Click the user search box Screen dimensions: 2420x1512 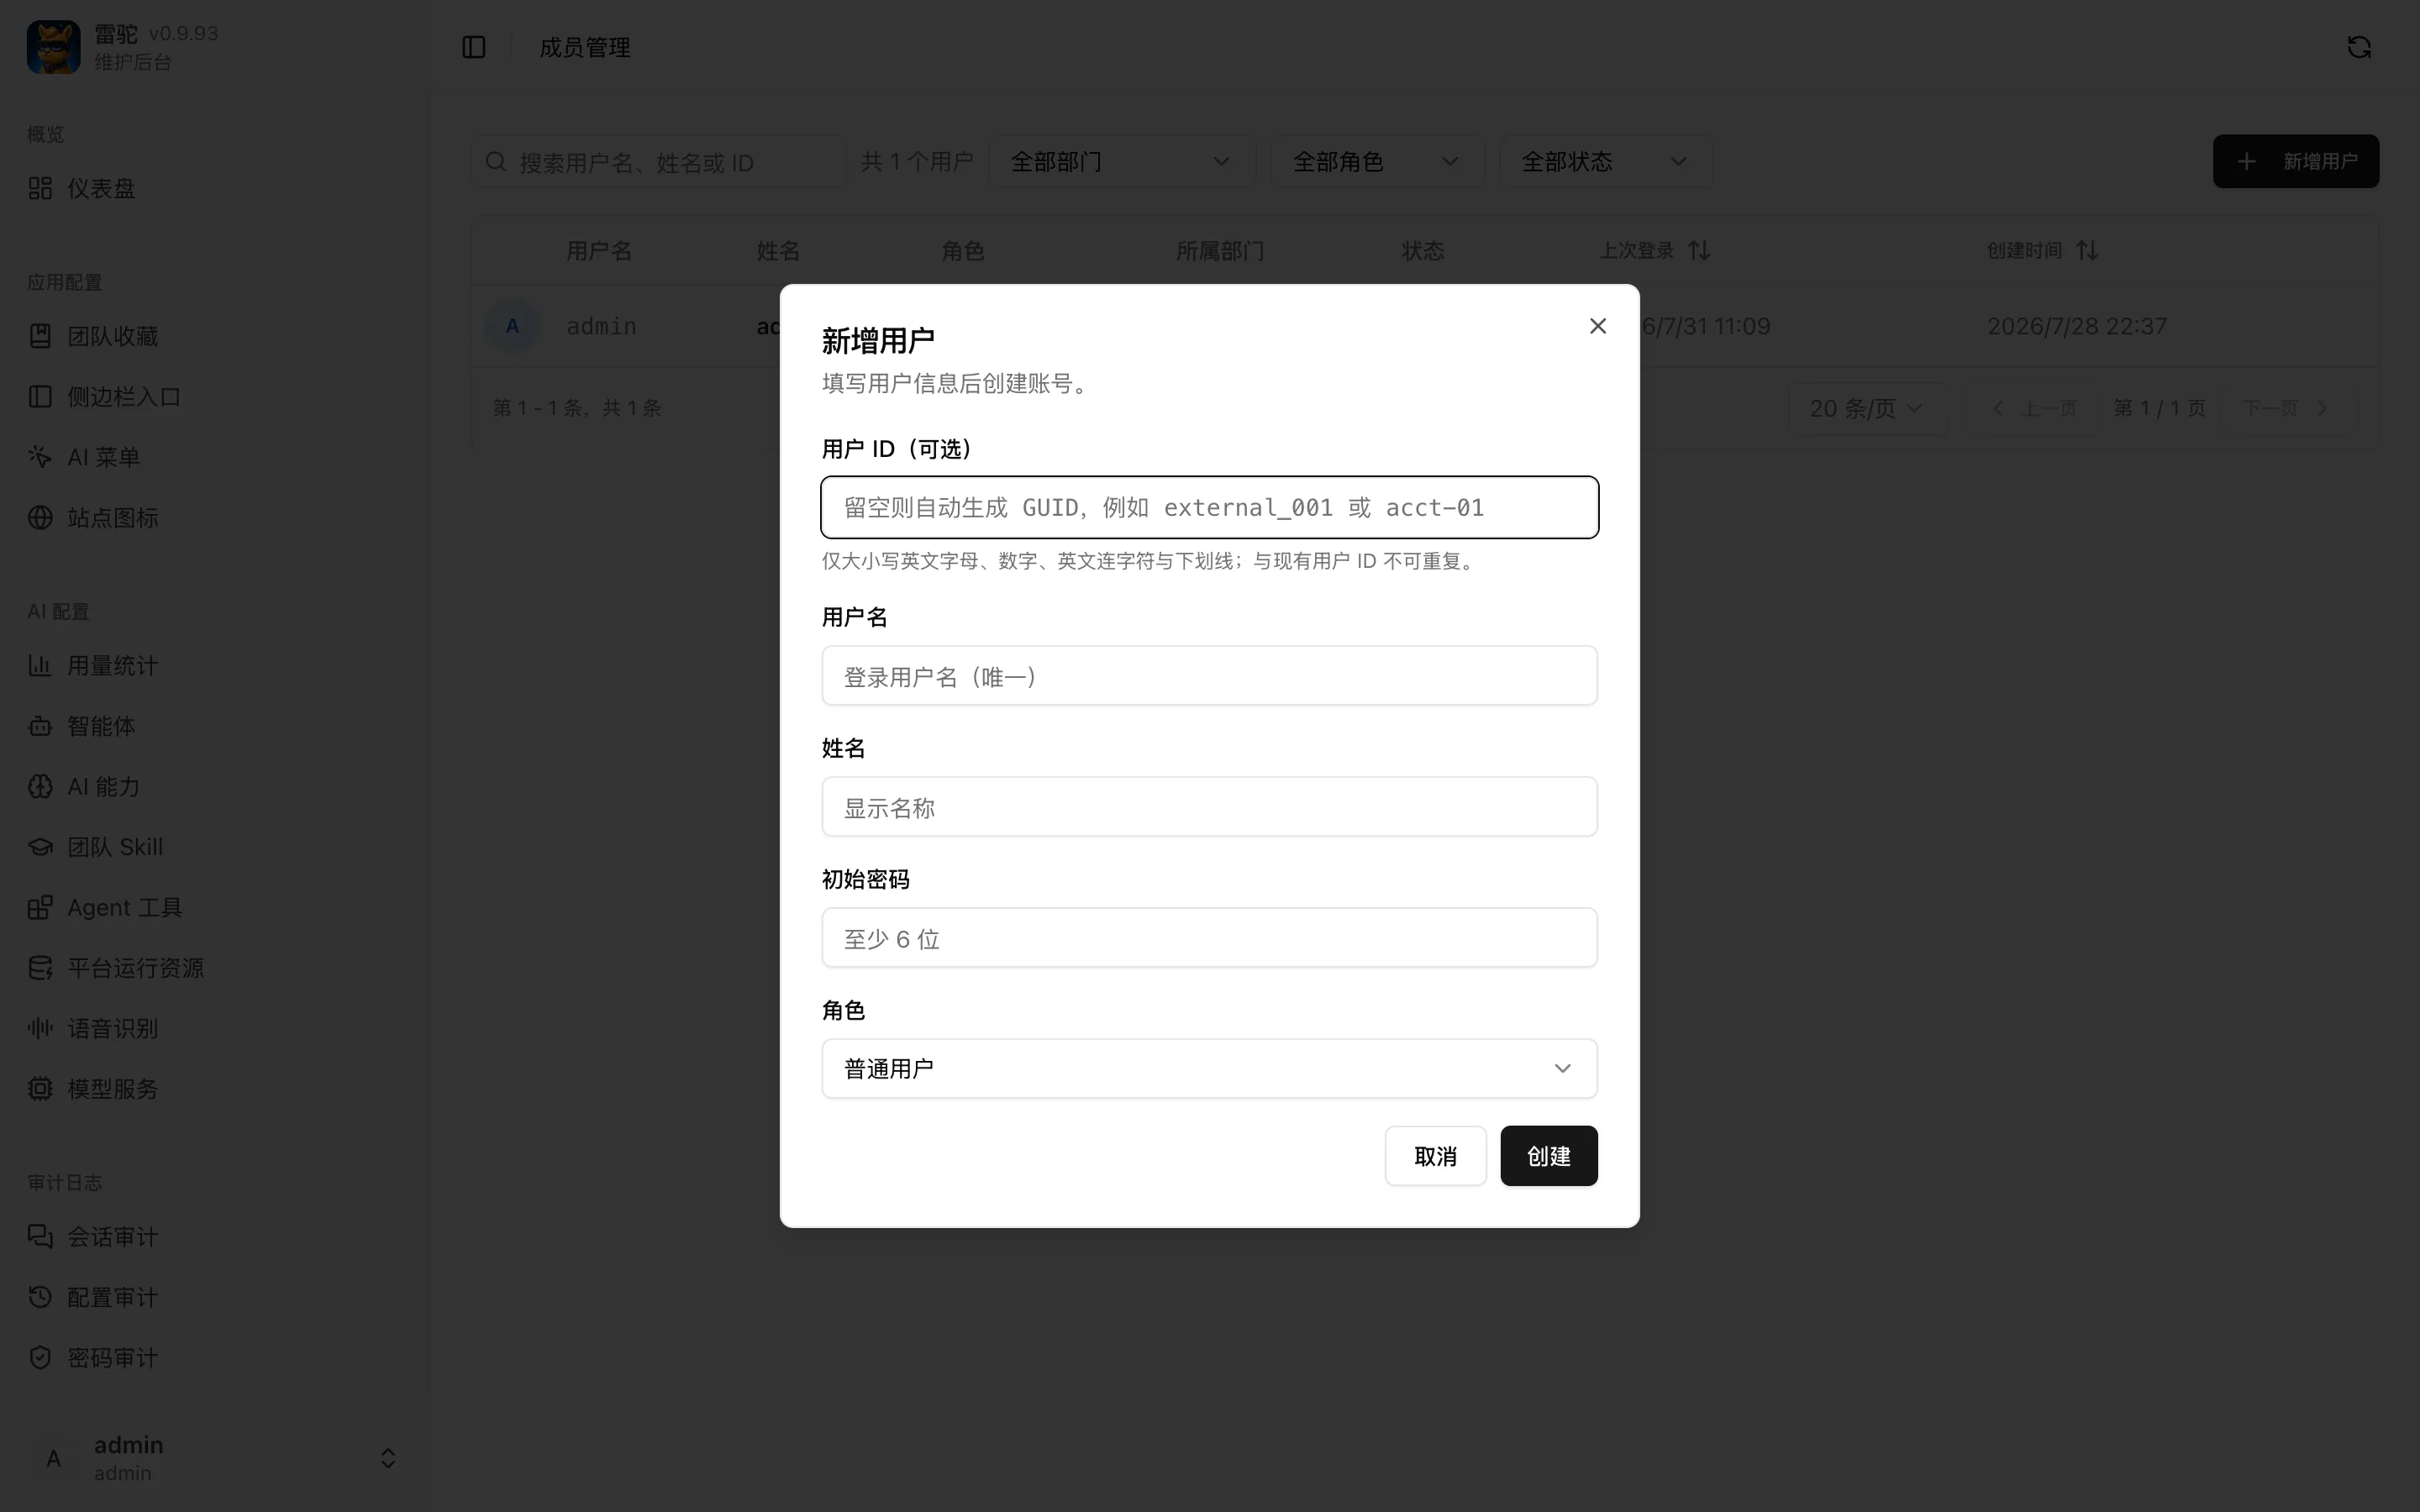pos(658,161)
